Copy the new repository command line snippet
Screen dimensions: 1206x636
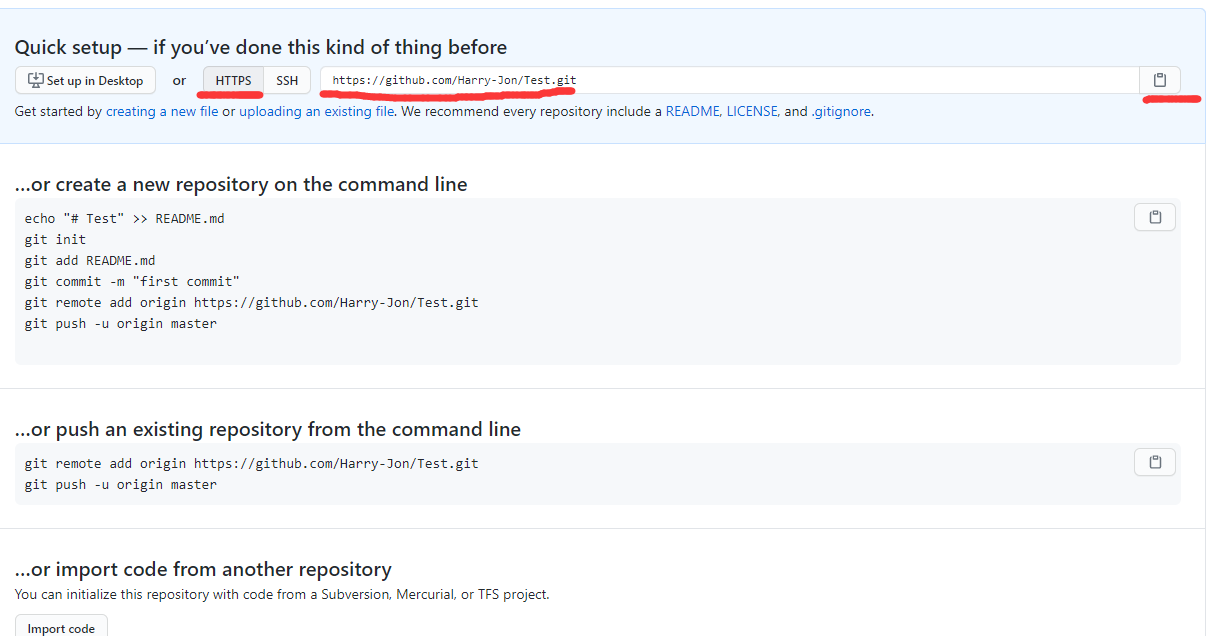pyautogui.click(x=1155, y=217)
